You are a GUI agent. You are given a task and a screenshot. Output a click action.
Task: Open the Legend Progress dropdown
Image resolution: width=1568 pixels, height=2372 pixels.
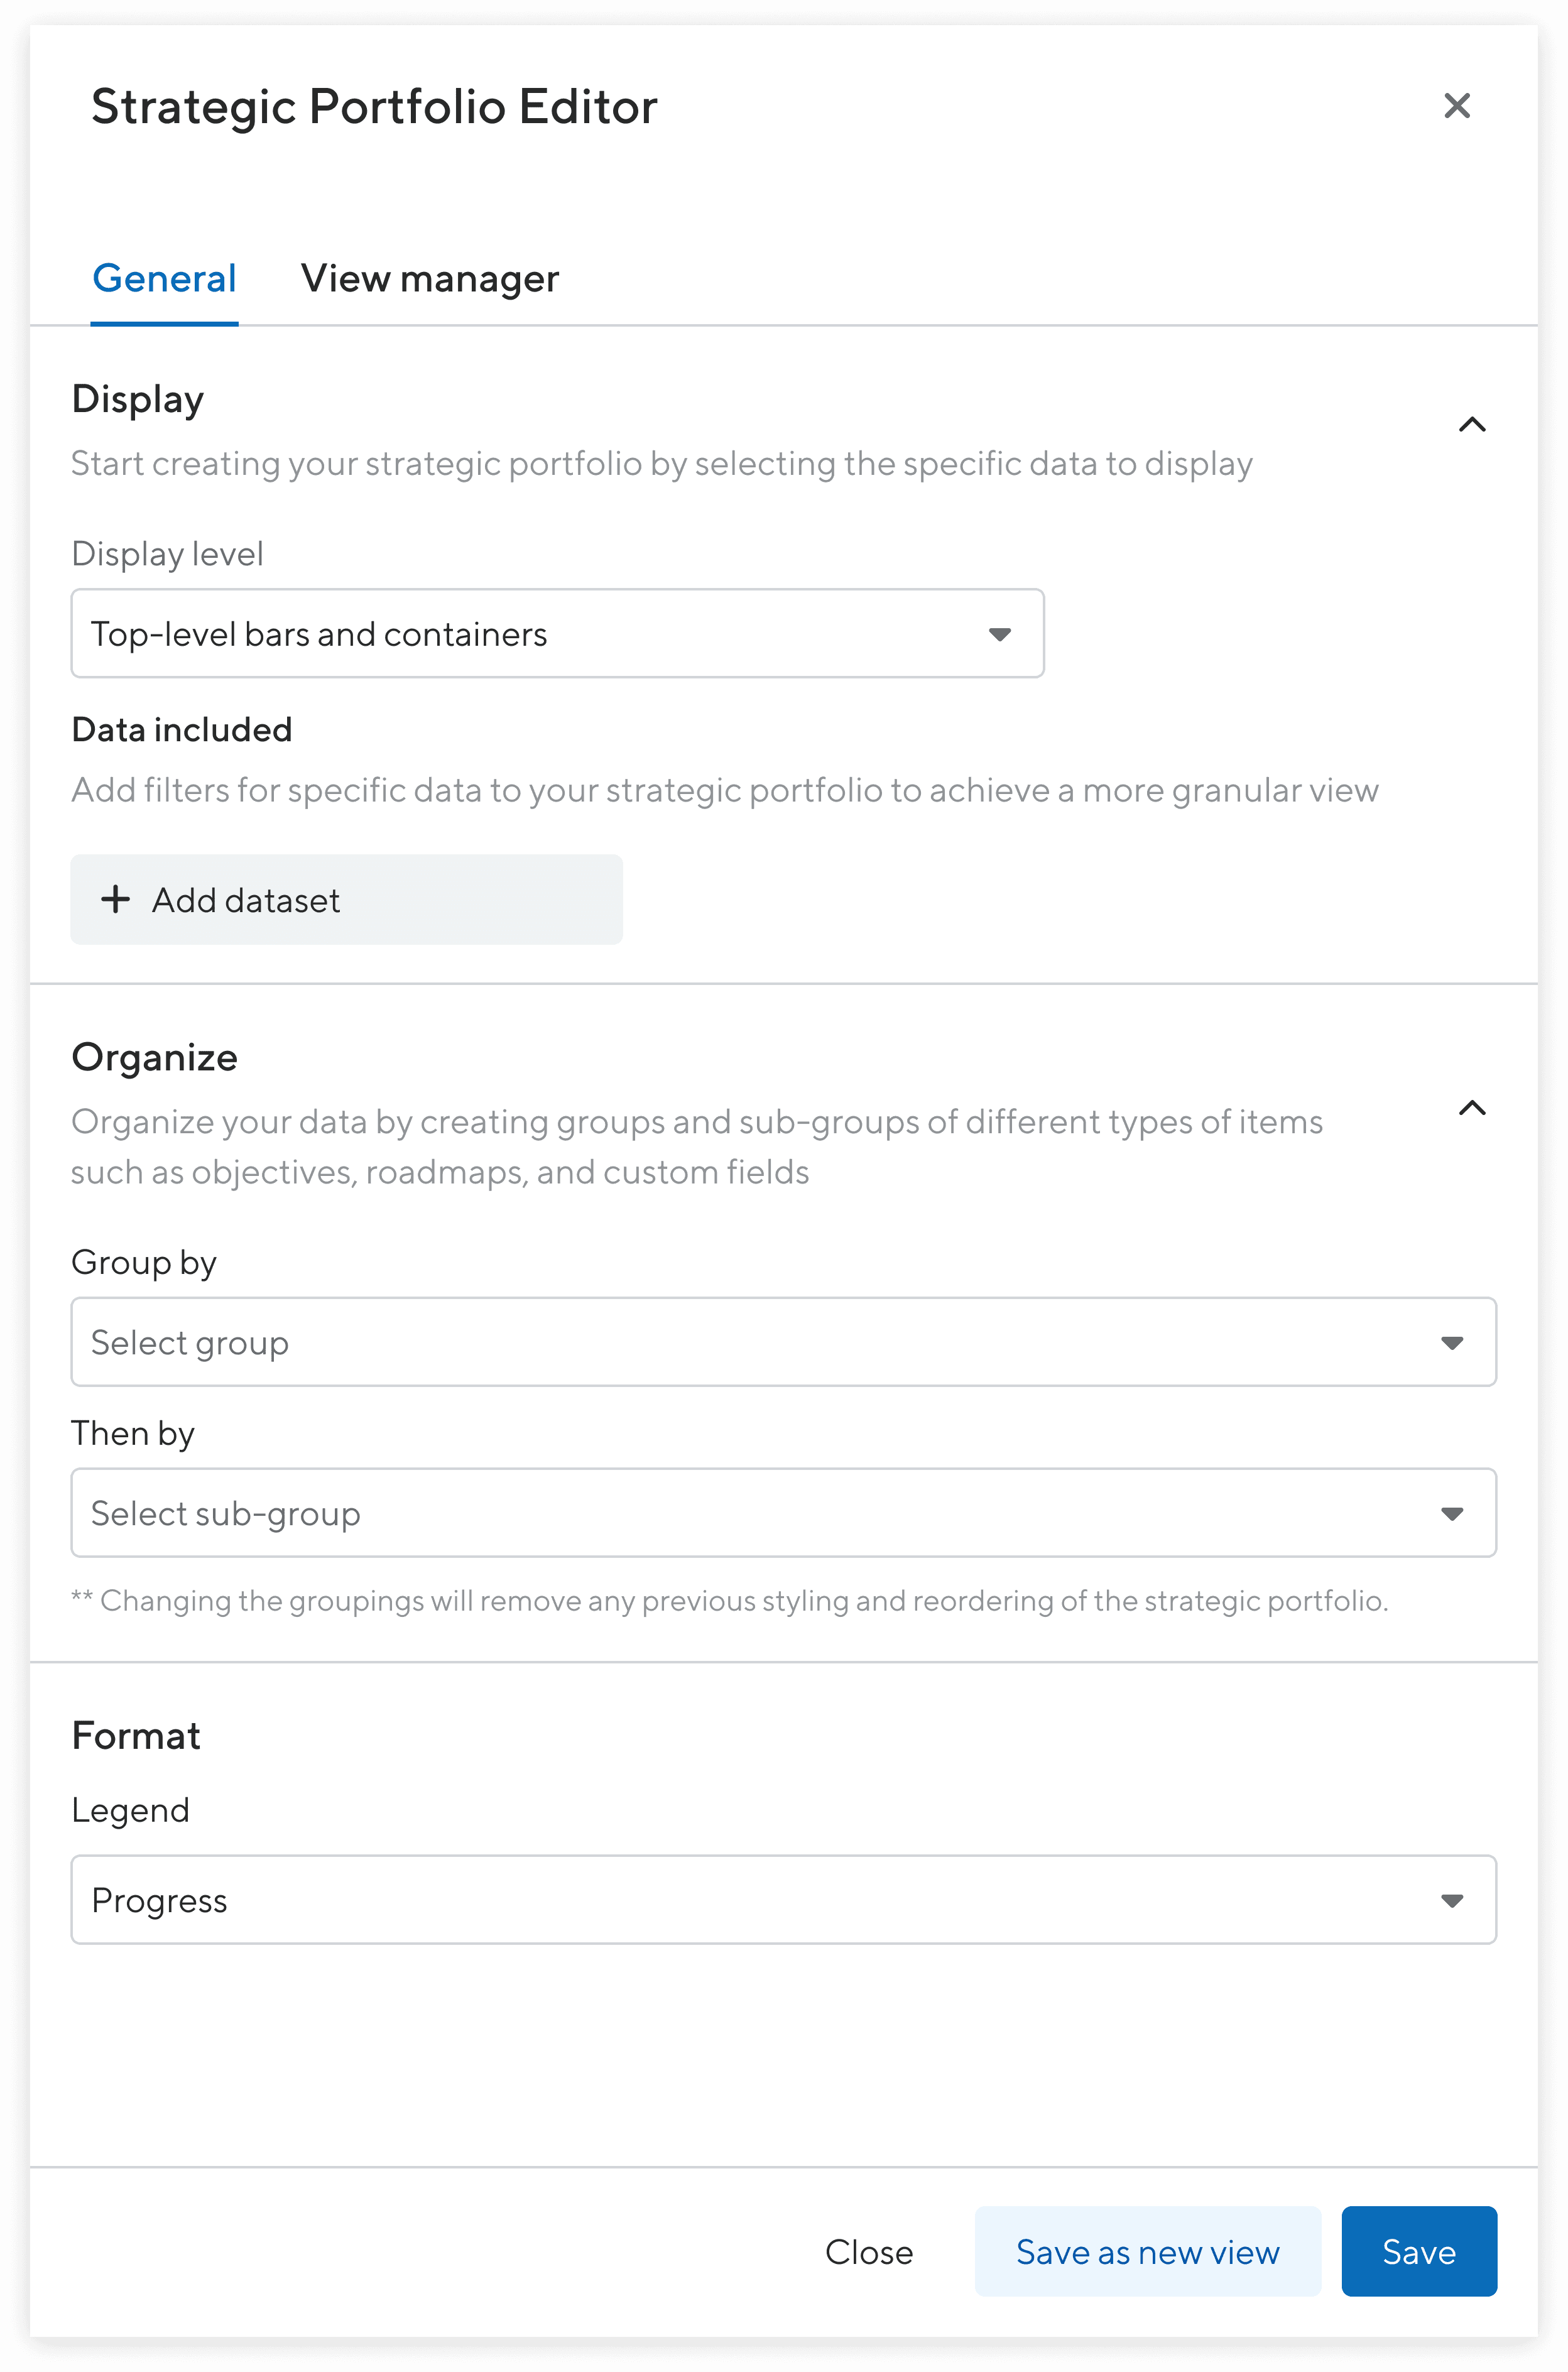click(x=740, y=1900)
